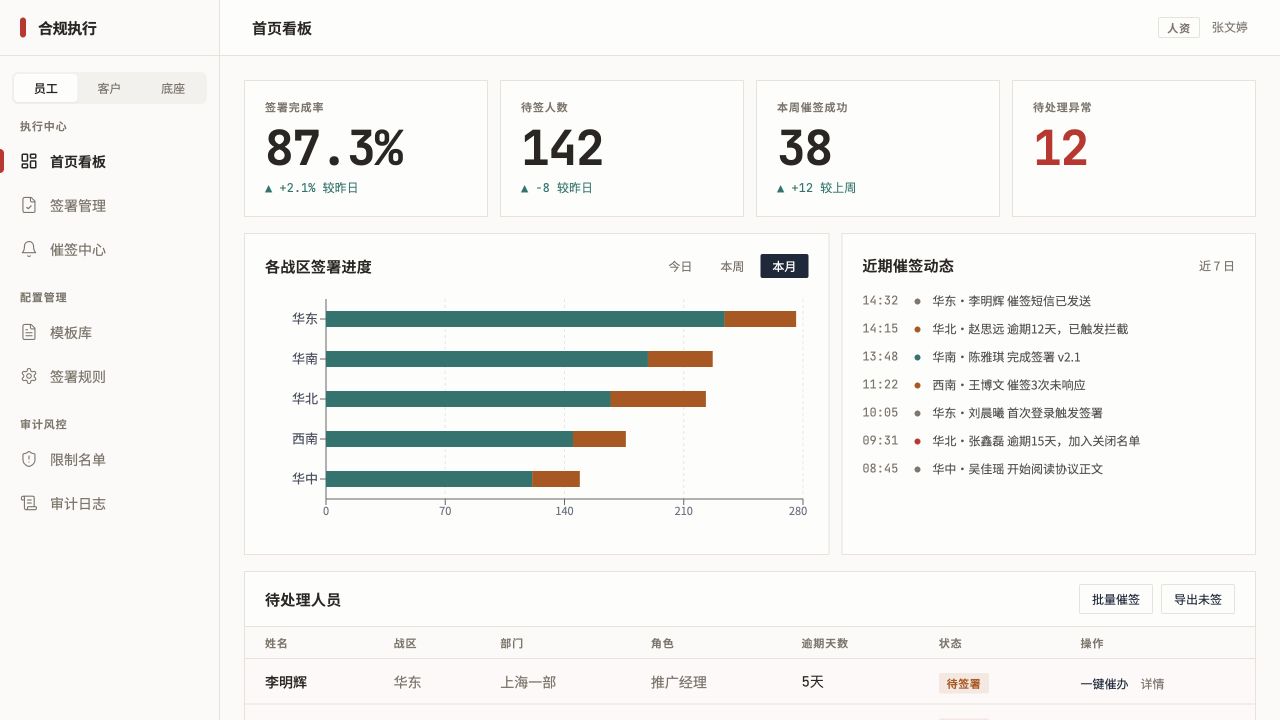Viewport: 1280px width, 720px height.
Task: Click the 待签署 status badge for 李明辉
Action: [x=964, y=684]
